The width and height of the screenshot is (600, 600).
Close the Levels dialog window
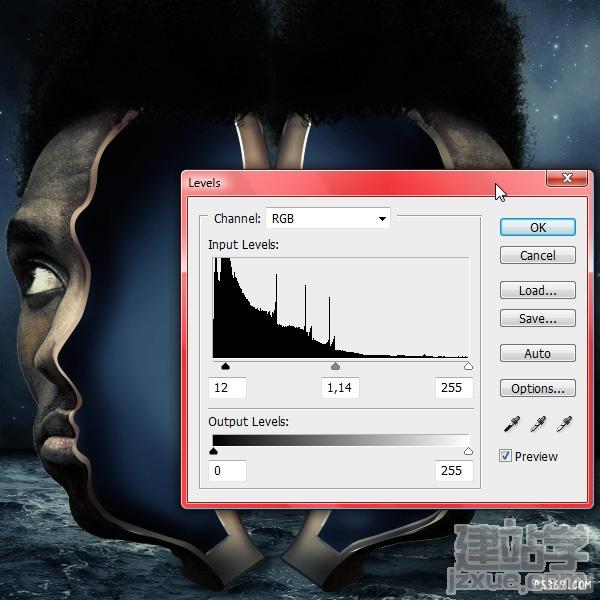coord(567,178)
